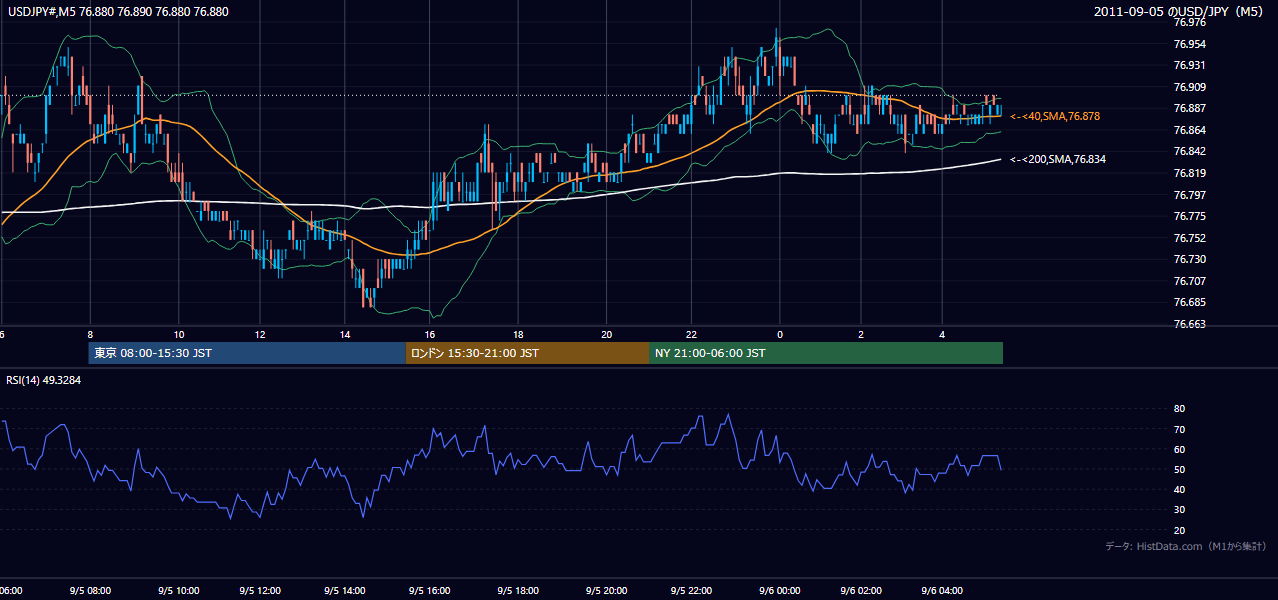Click RSI axis level 80
This screenshot has width=1278, height=600.
(1179, 409)
